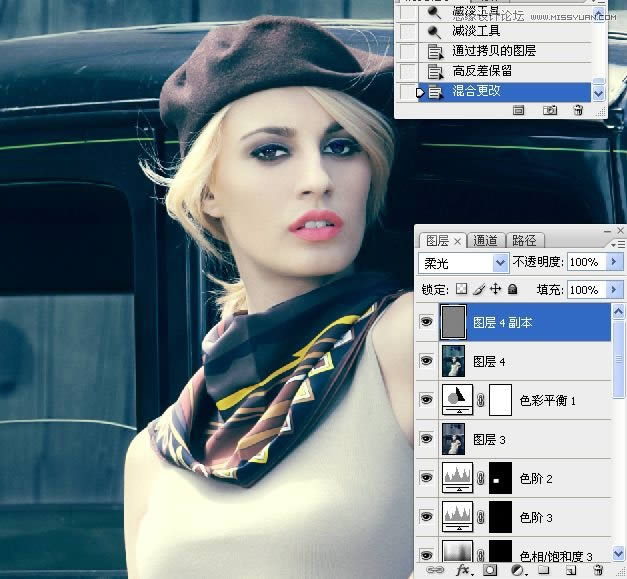
Task: Create new adjustment layer from bottom icon
Action: 517,570
